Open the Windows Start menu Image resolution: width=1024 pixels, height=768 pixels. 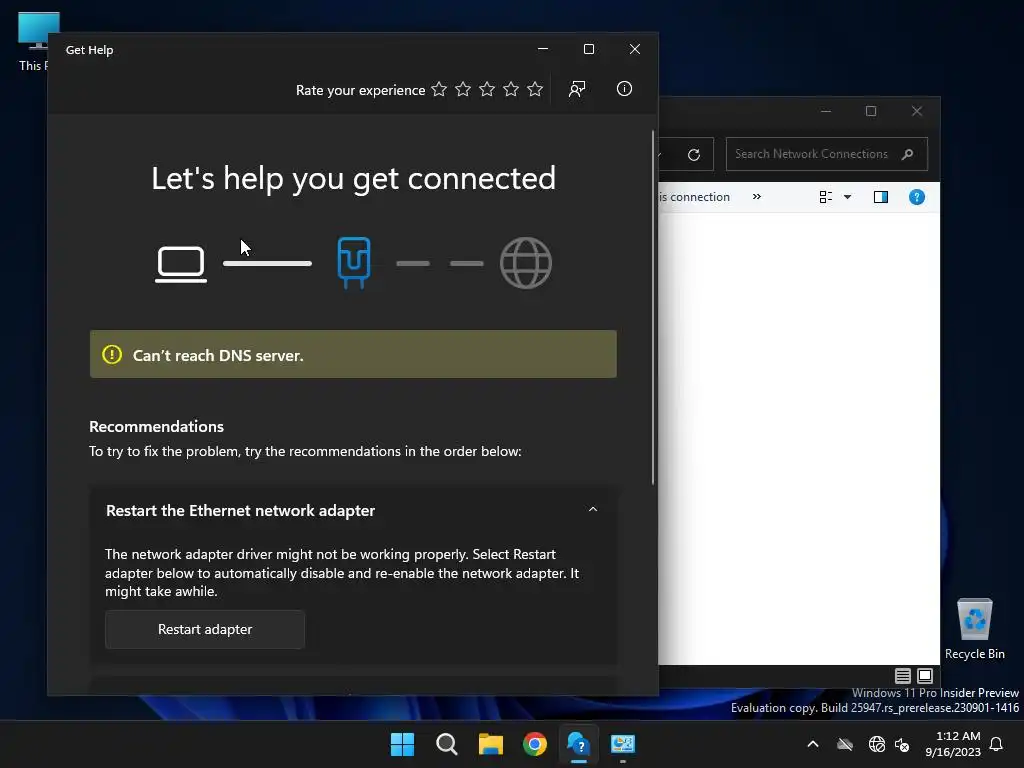click(x=402, y=744)
